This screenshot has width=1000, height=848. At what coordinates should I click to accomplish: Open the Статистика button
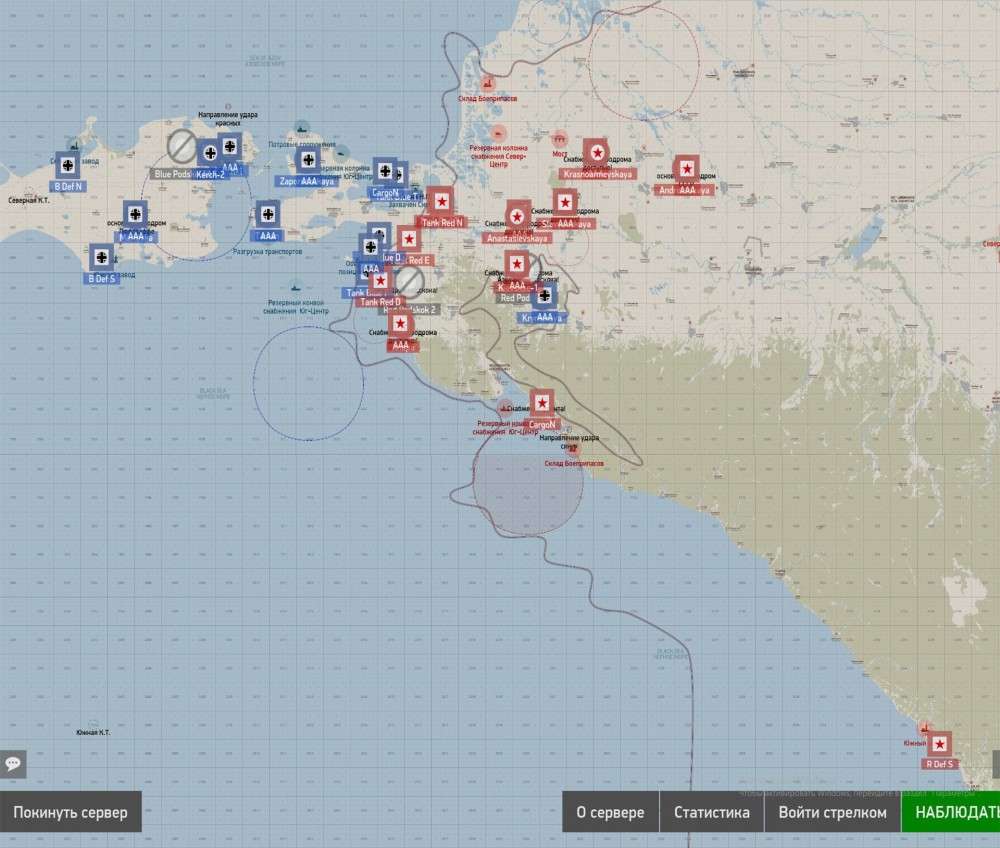point(712,812)
